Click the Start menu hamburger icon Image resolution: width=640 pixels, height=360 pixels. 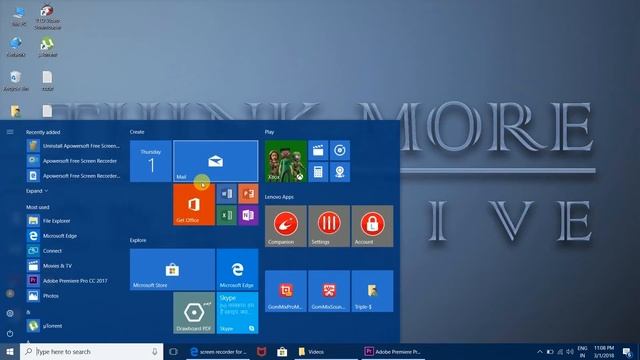tap(10, 132)
